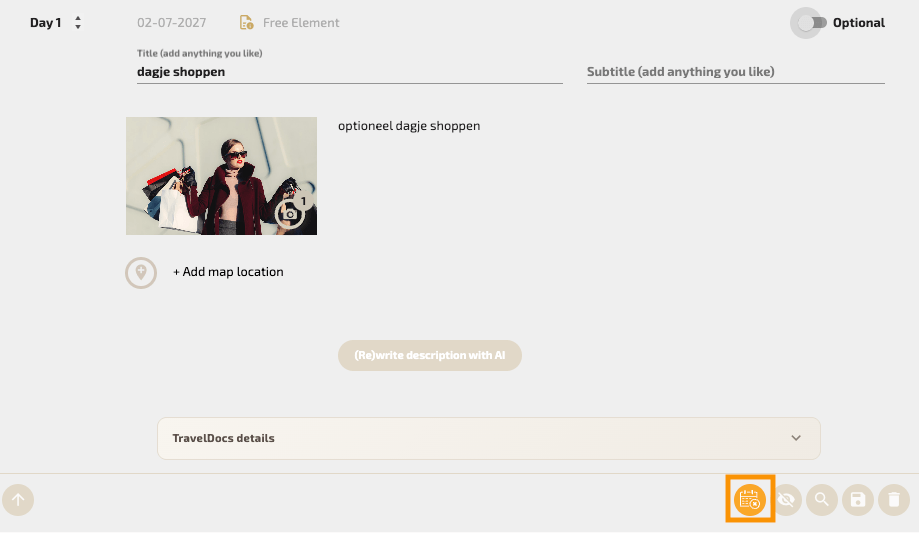Image resolution: width=919 pixels, height=533 pixels.
Task: Open the camera photo count icon
Action: click(x=291, y=212)
